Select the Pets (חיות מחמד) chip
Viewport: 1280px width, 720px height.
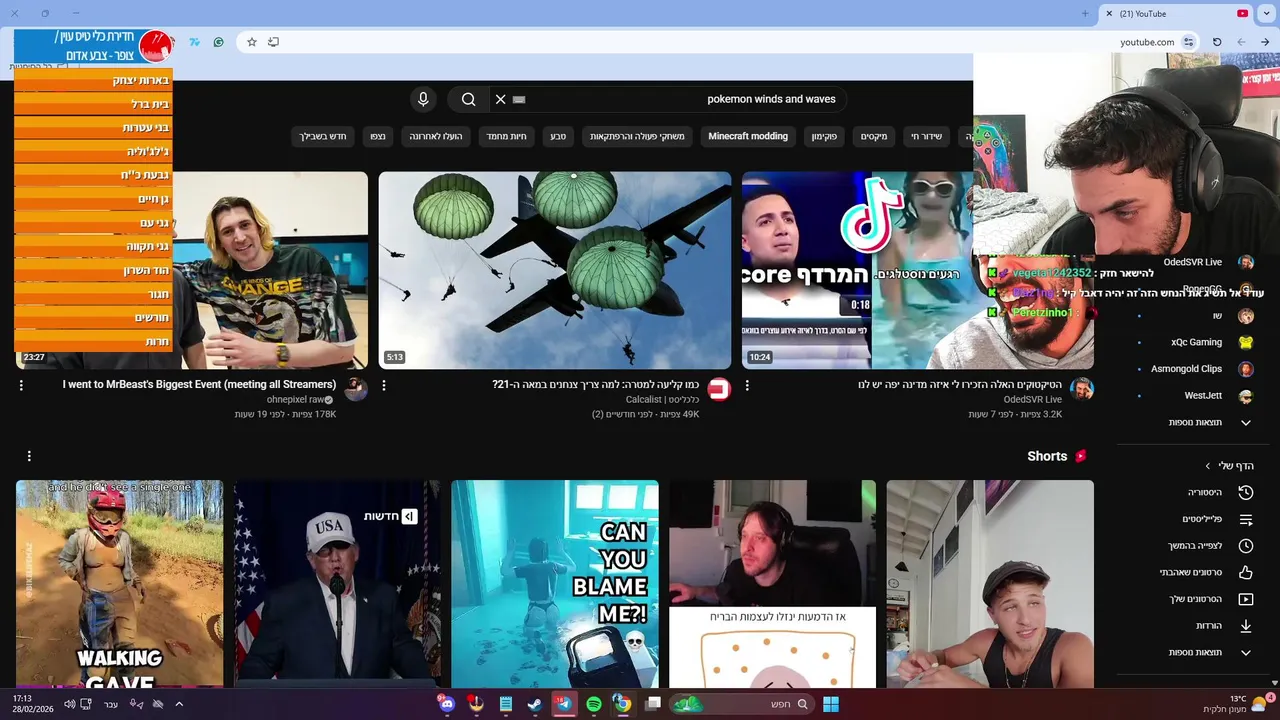[506, 136]
